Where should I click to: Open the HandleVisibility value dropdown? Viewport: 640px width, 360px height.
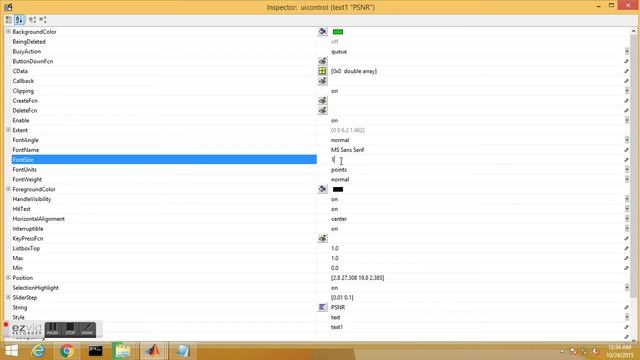coord(627,199)
